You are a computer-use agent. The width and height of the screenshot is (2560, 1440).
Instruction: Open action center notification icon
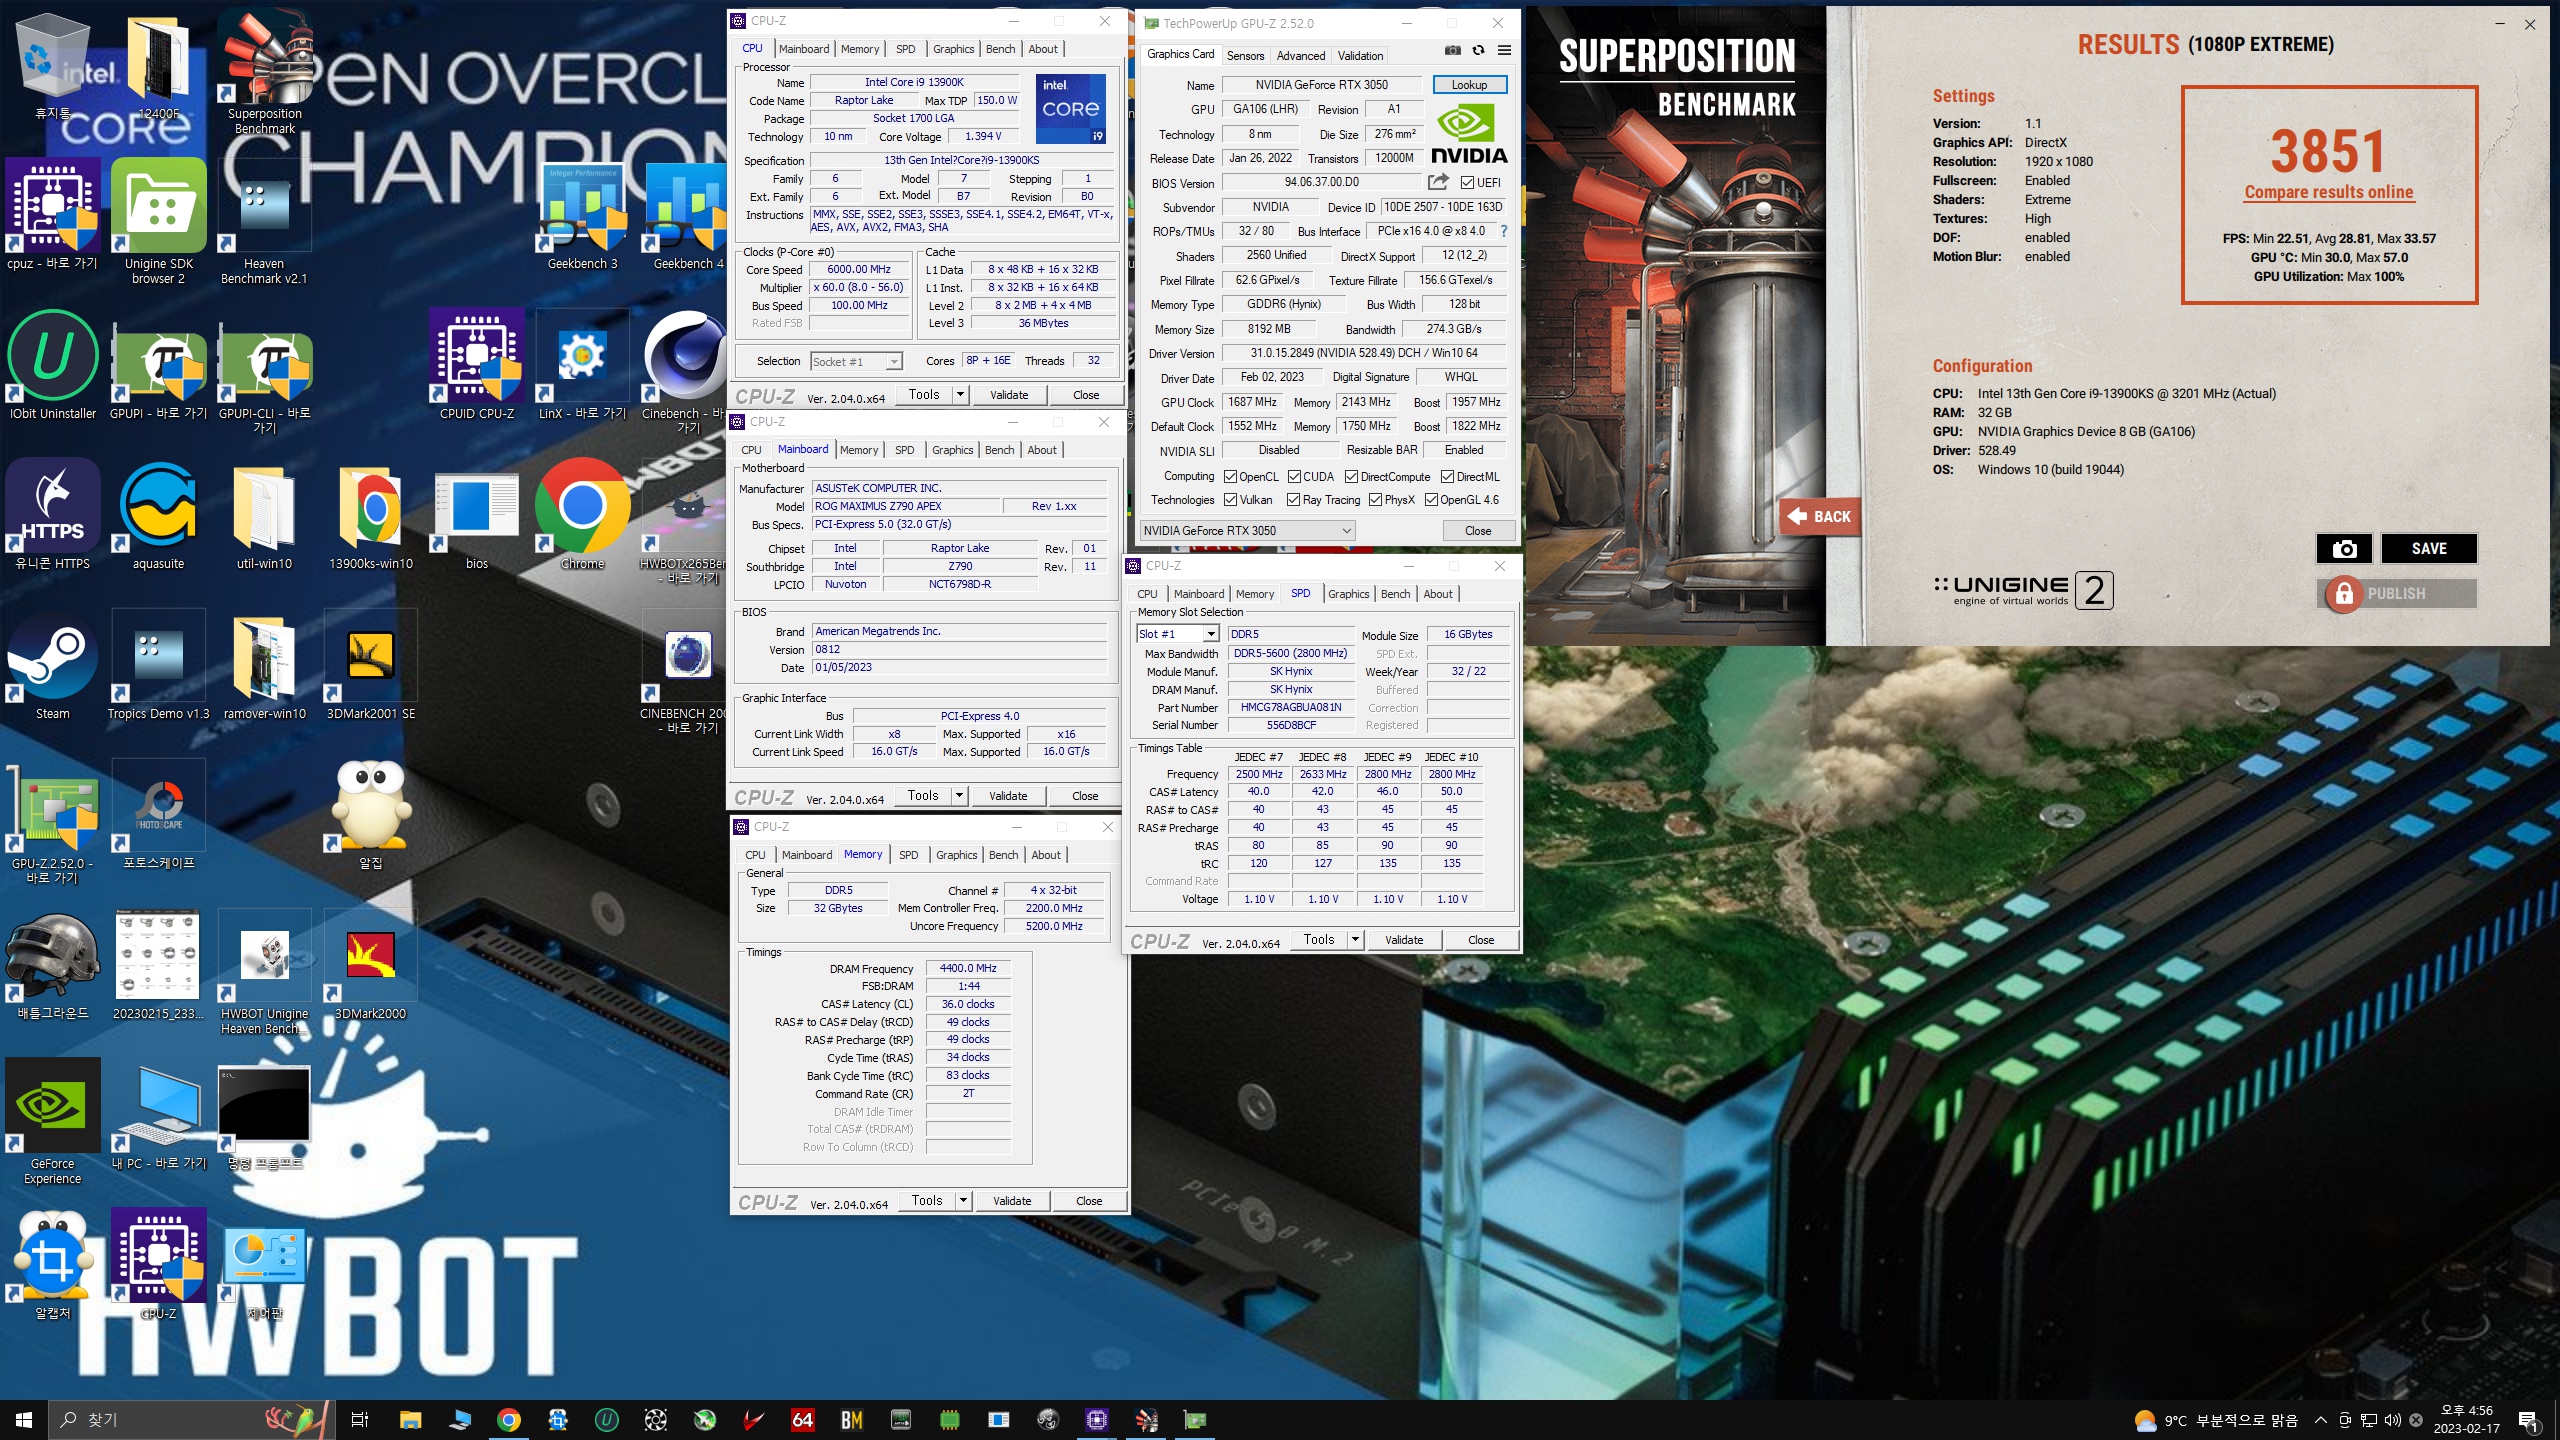(x=2527, y=1420)
